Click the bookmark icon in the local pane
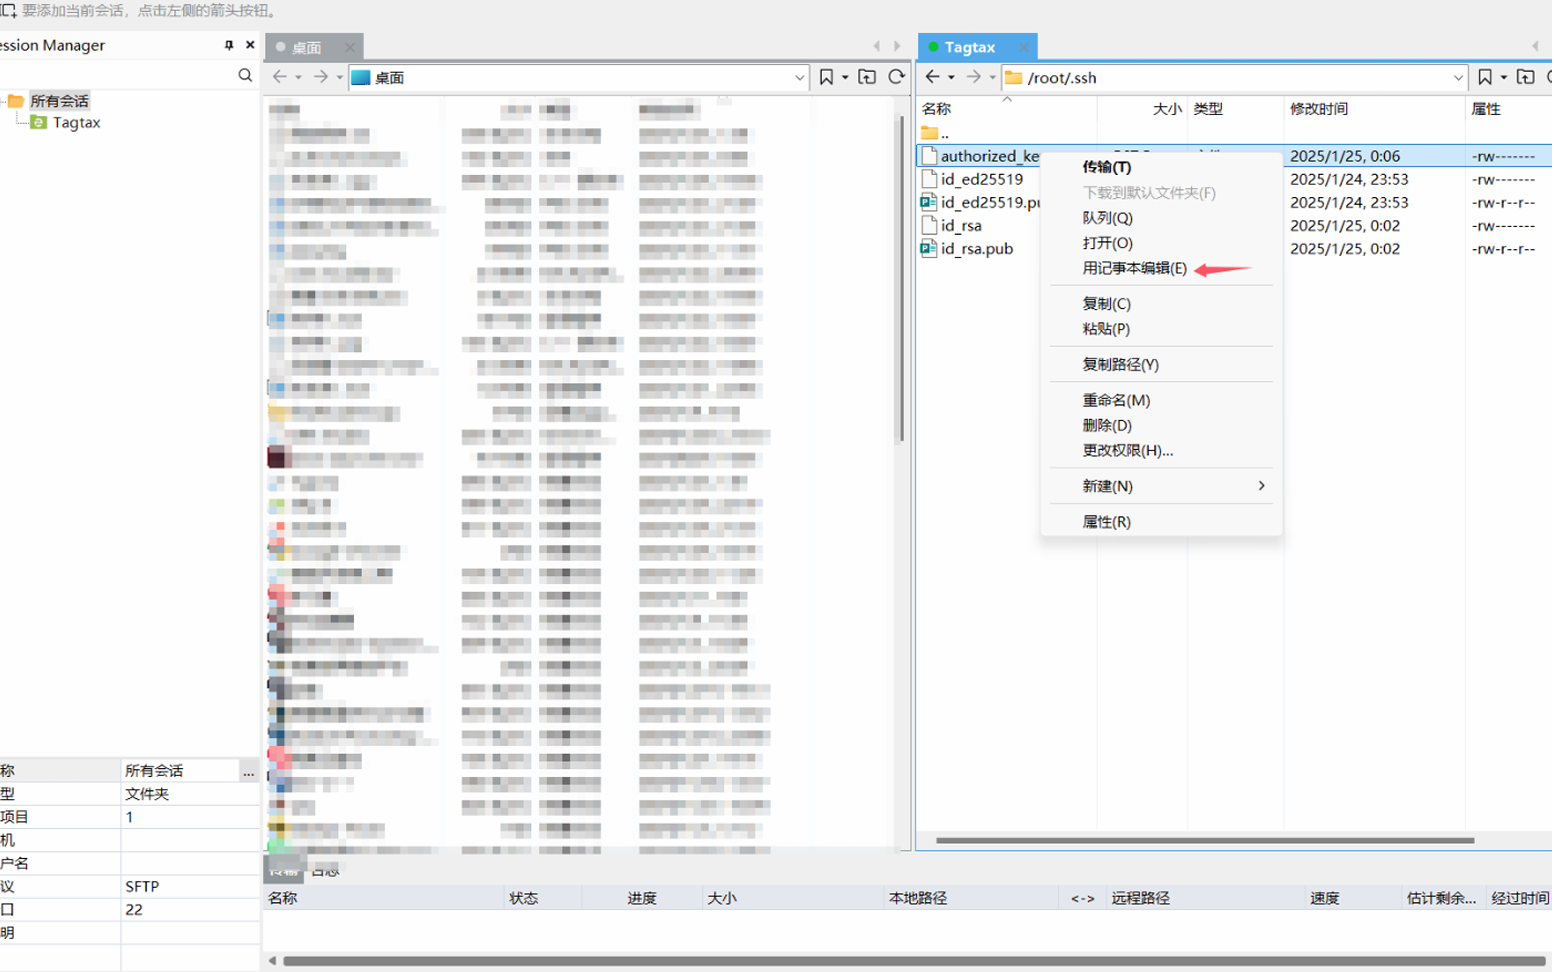This screenshot has height=972, width=1554. pos(826,77)
